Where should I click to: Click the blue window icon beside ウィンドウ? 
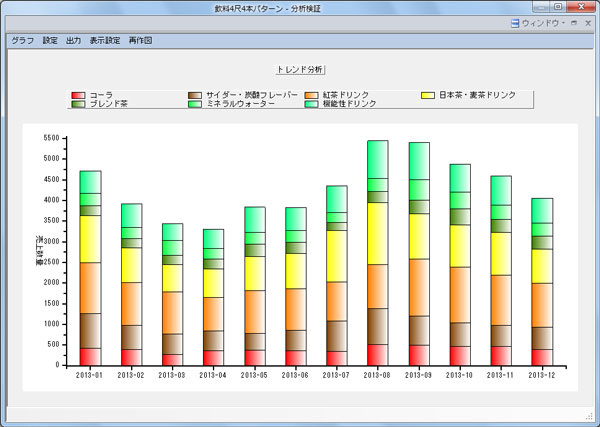pyautogui.click(x=515, y=22)
